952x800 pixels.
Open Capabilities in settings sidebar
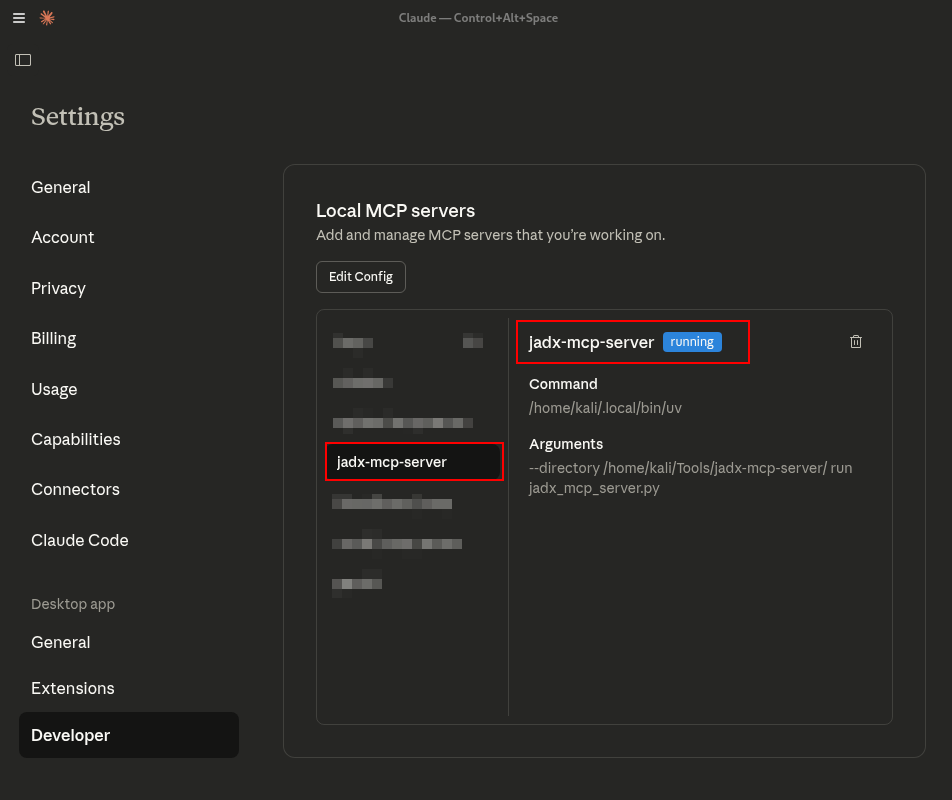76,439
